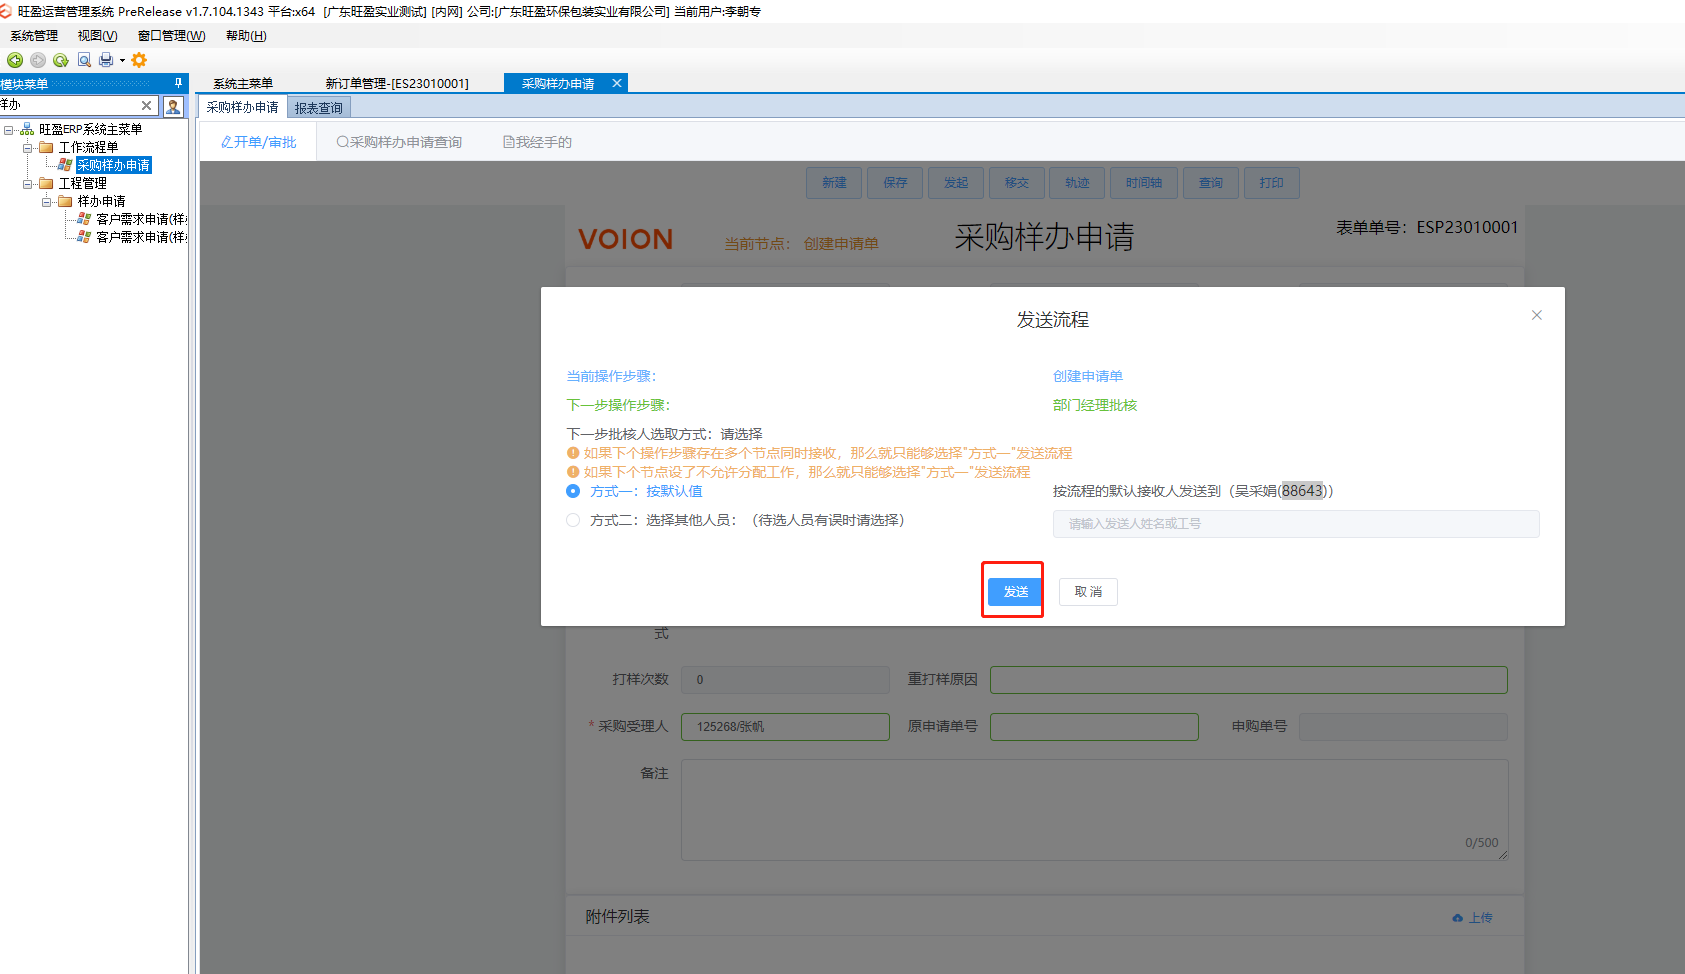The height and width of the screenshot is (974, 1685).
Task: Click the 表单单号 ESP23010001 text
Action: tap(1427, 227)
